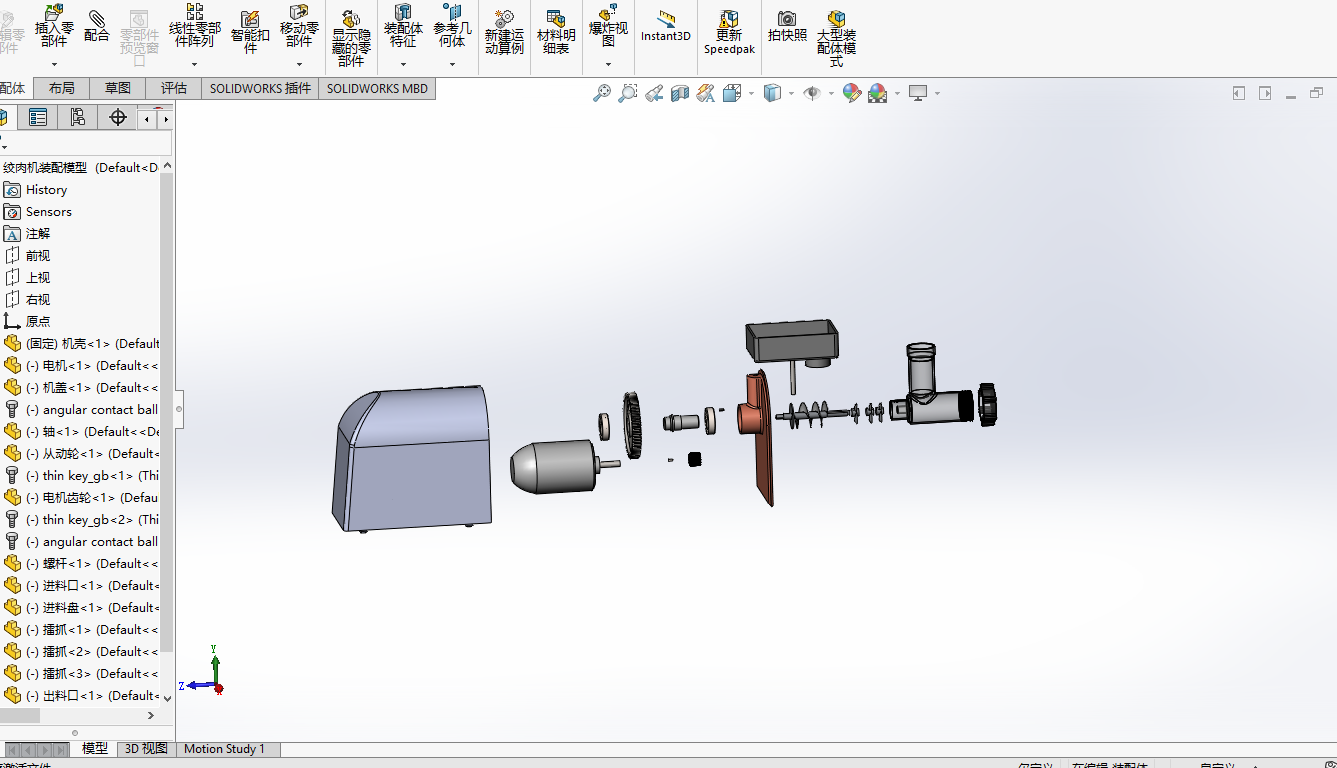Click the Dynamic Annotation Views icon

click(x=706, y=93)
